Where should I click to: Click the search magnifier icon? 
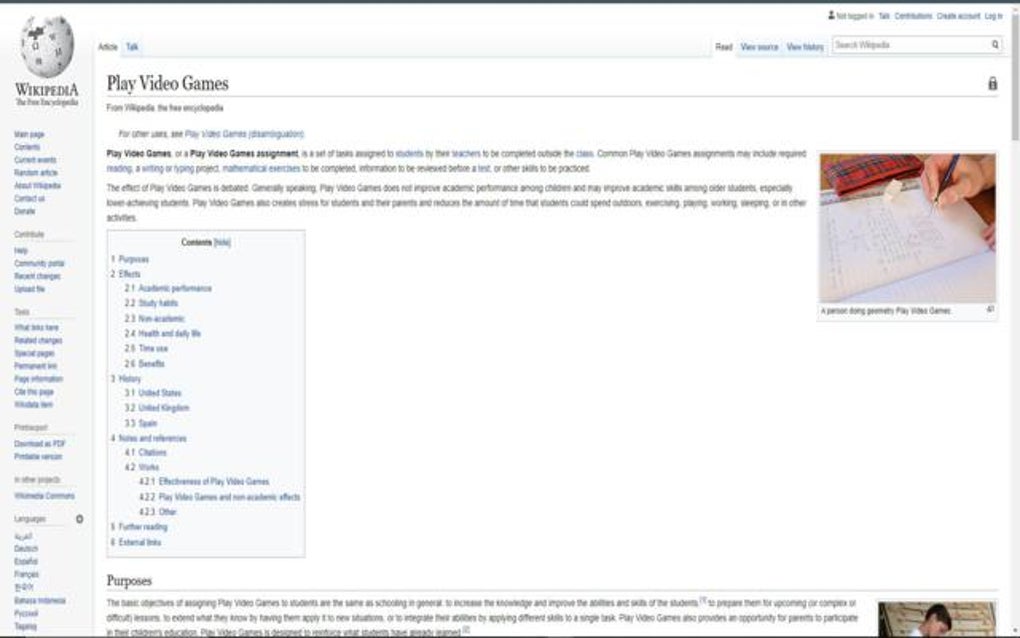[995, 45]
